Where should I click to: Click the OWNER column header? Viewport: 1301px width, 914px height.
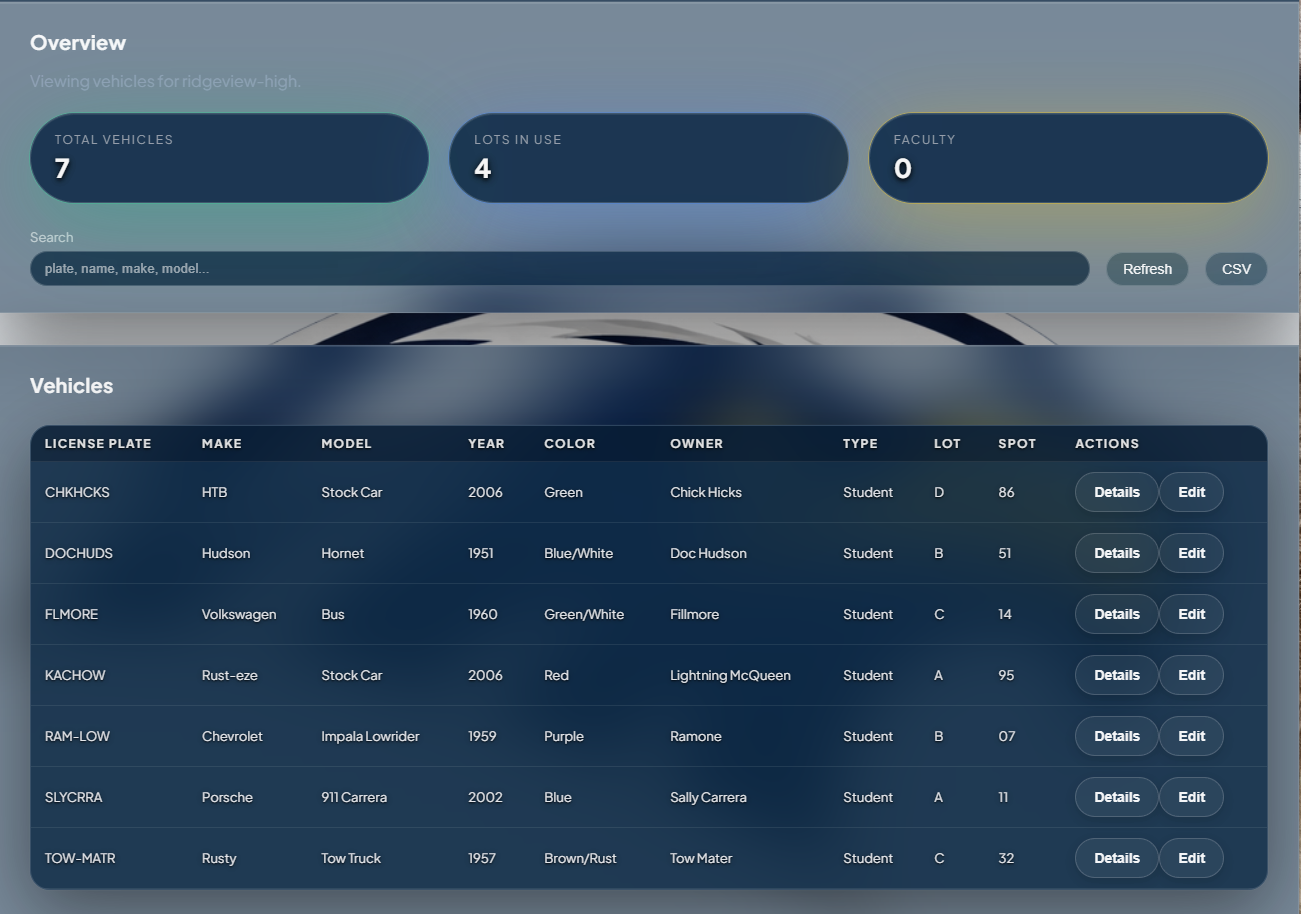tap(696, 443)
